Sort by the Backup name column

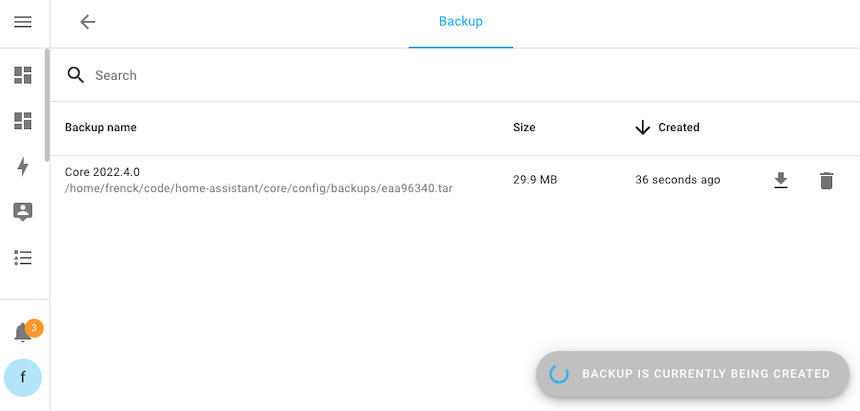(x=101, y=128)
